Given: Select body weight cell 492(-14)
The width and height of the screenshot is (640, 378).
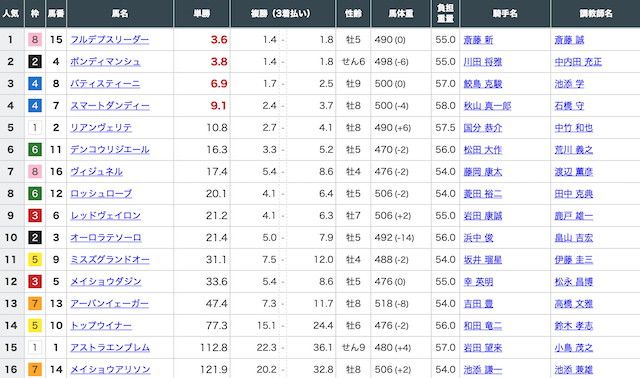Looking at the screenshot, I should (394, 238).
